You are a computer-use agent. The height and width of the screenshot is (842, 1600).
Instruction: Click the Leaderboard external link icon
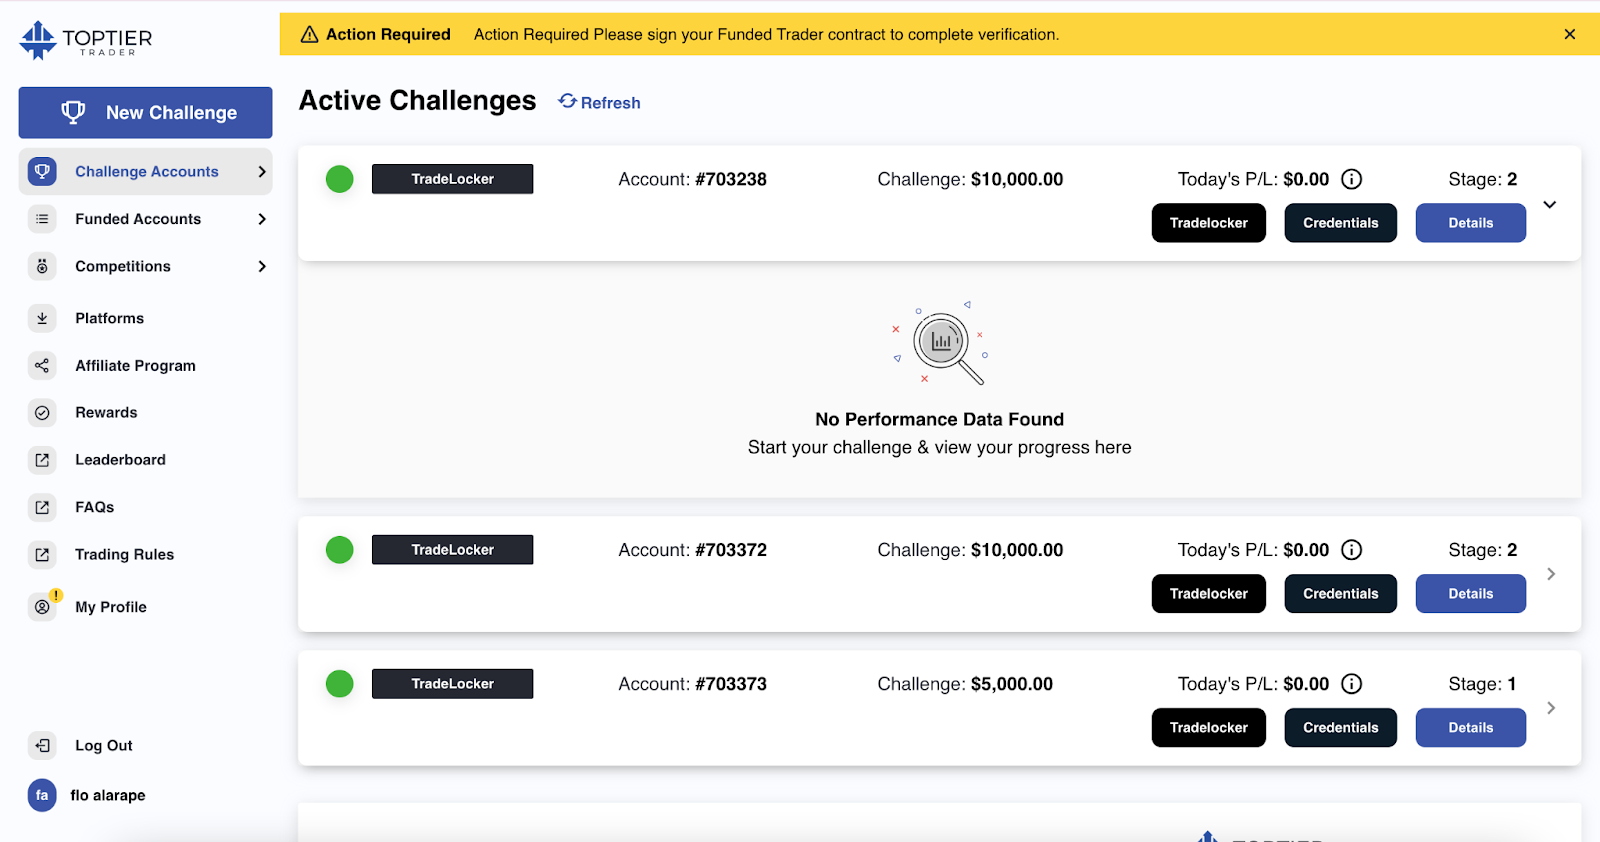pyautogui.click(x=42, y=460)
